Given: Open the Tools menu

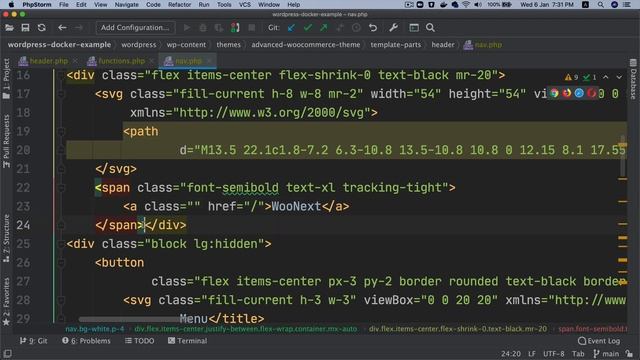Looking at the screenshot, I should pyautogui.click(x=224, y=4).
